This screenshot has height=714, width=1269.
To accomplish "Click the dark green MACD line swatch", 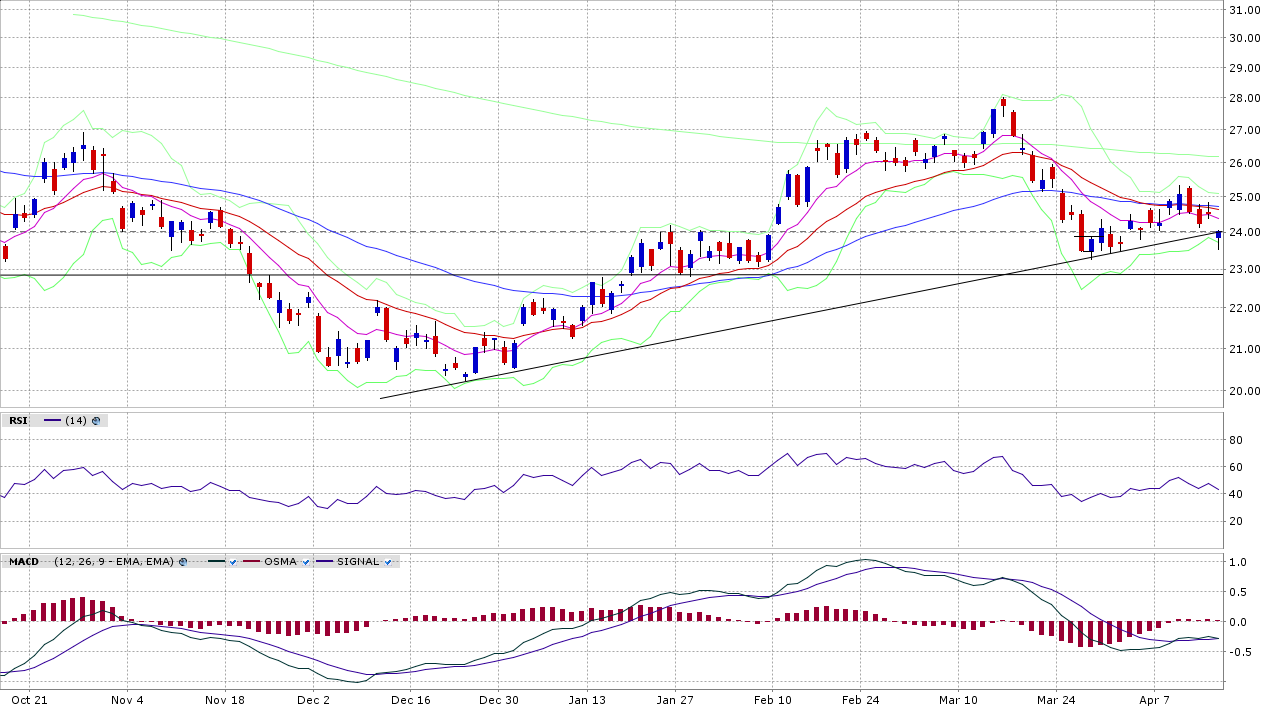I will 216,561.
